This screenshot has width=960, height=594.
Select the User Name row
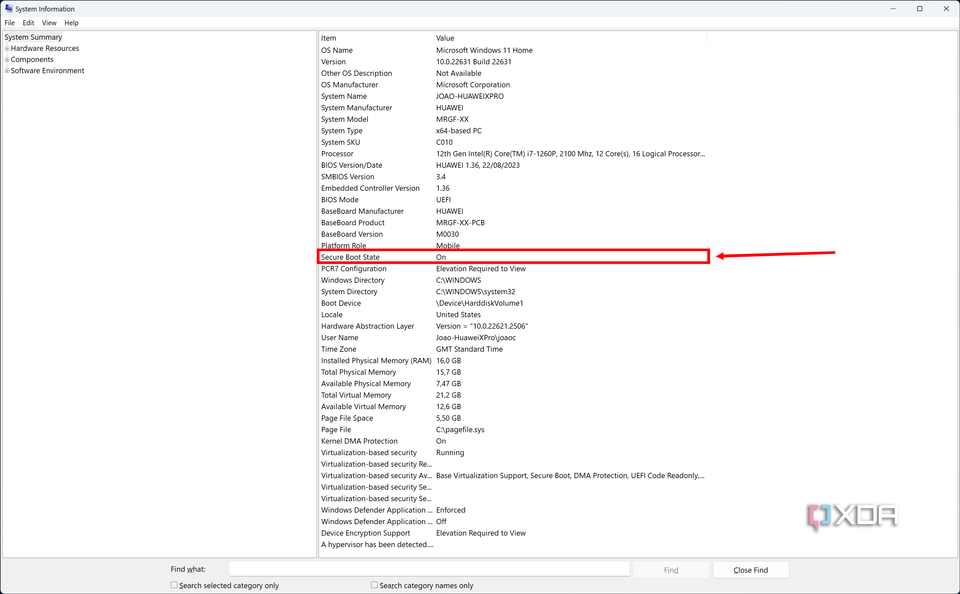[x=513, y=337]
